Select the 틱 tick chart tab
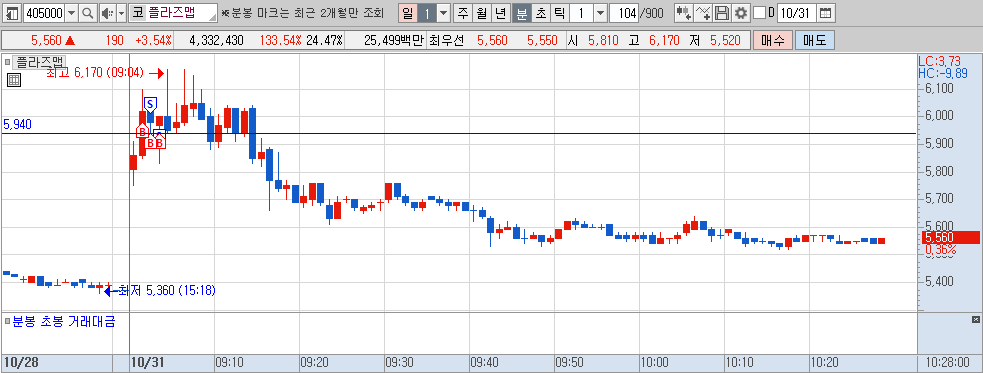983x373 pixels. (560, 13)
